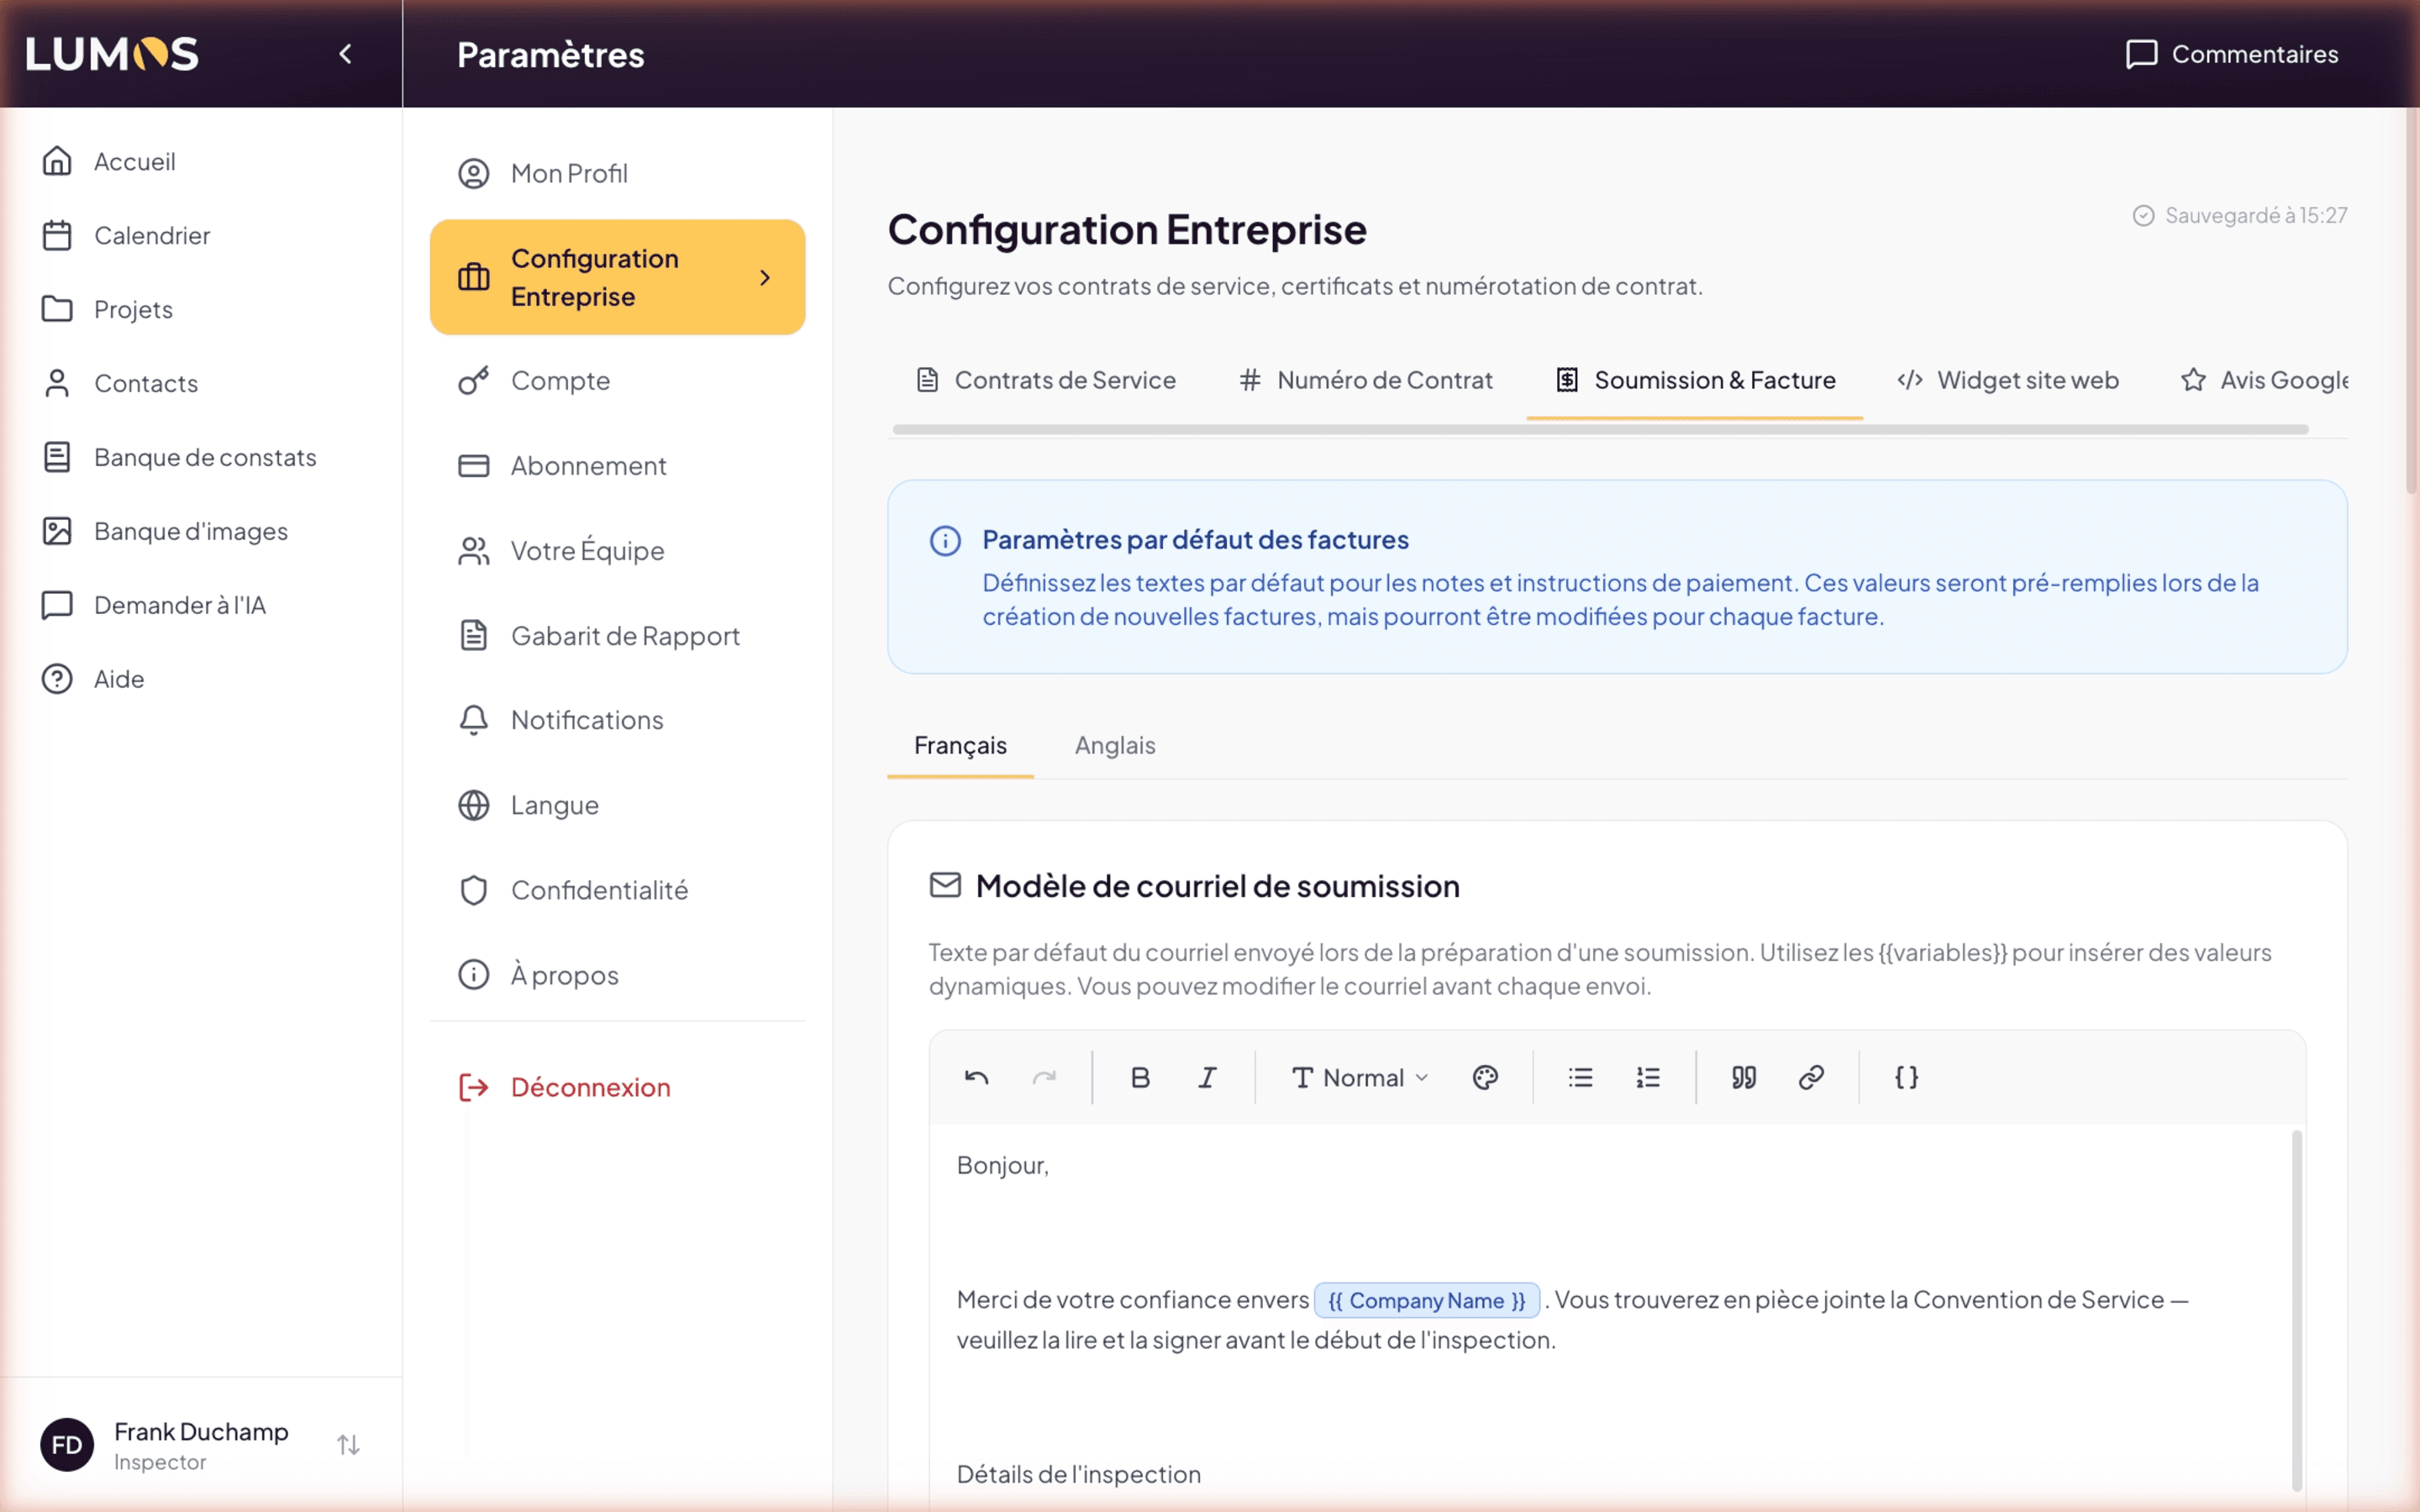This screenshot has height=1512, width=2420.
Task: Insert a numbered list
Action: click(1648, 1077)
